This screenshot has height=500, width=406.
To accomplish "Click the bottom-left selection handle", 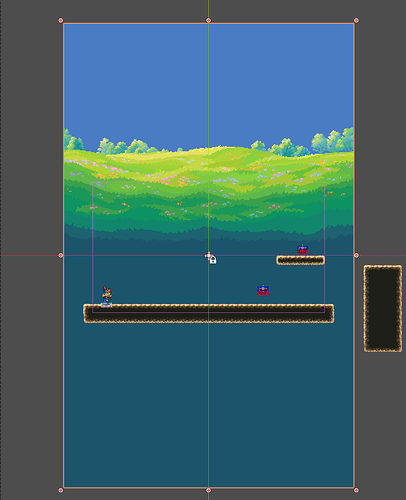I will [x=61, y=490].
